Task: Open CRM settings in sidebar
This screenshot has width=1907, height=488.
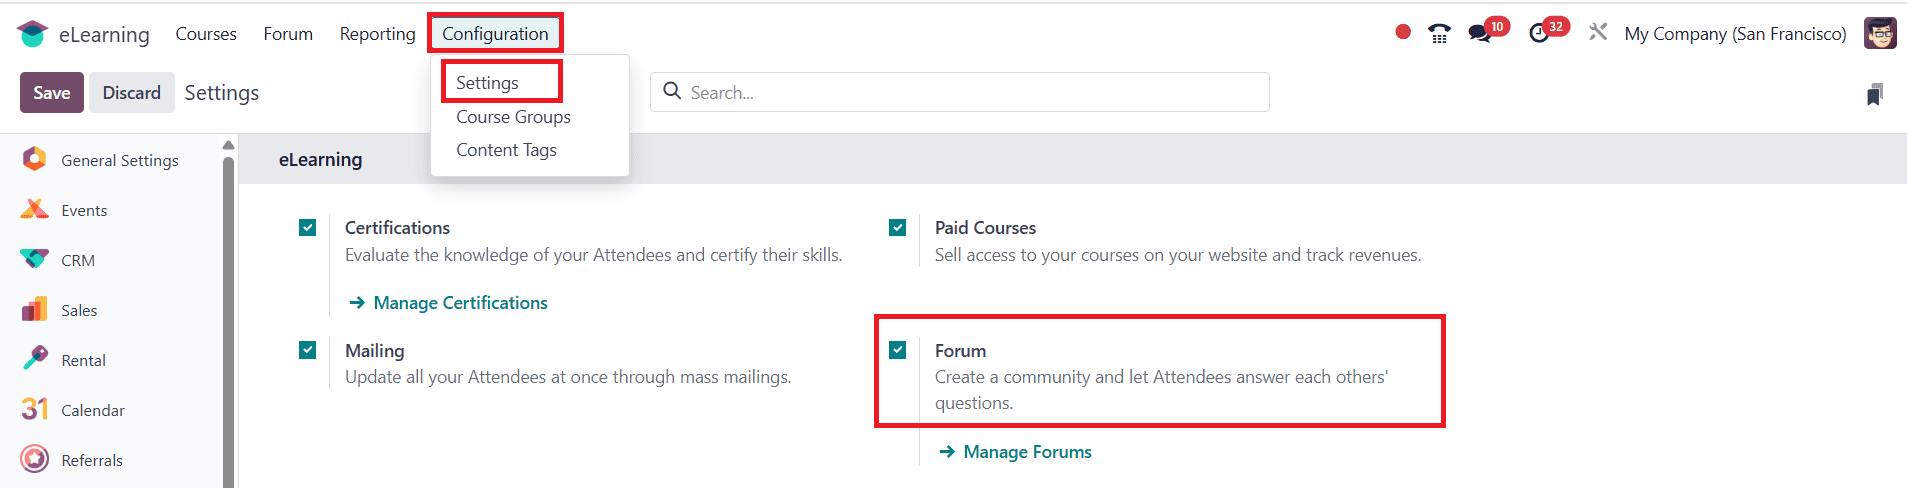Action: point(78,260)
